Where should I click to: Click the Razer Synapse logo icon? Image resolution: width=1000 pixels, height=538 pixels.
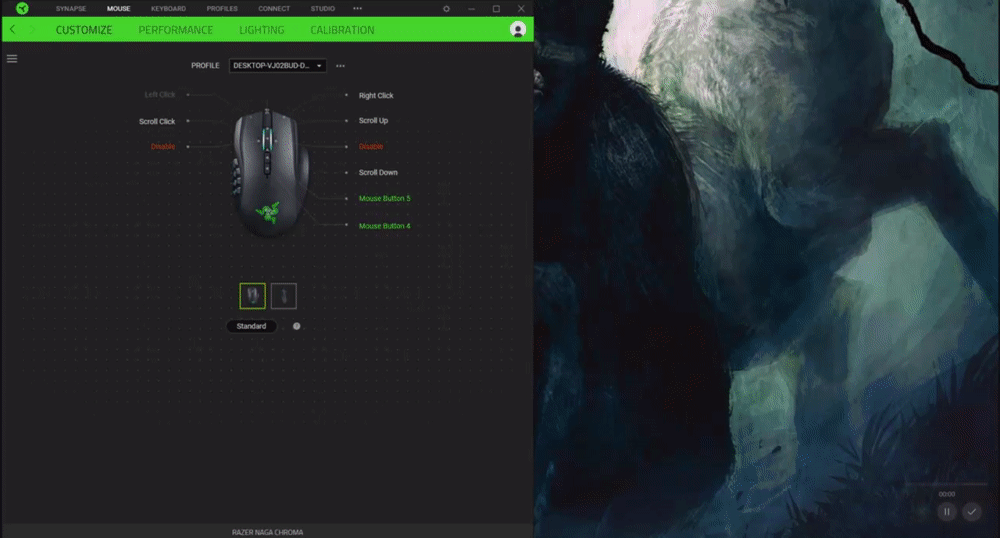(22, 8)
